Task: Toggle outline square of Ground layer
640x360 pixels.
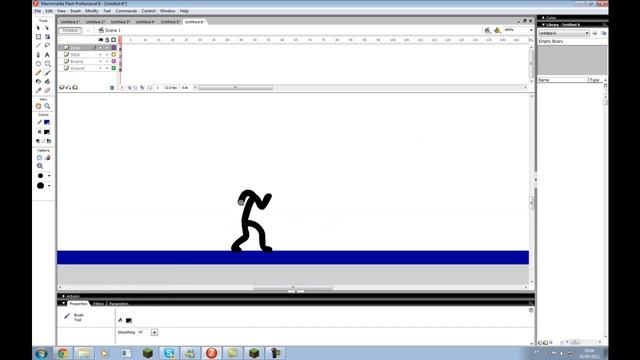Action: (x=114, y=68)
